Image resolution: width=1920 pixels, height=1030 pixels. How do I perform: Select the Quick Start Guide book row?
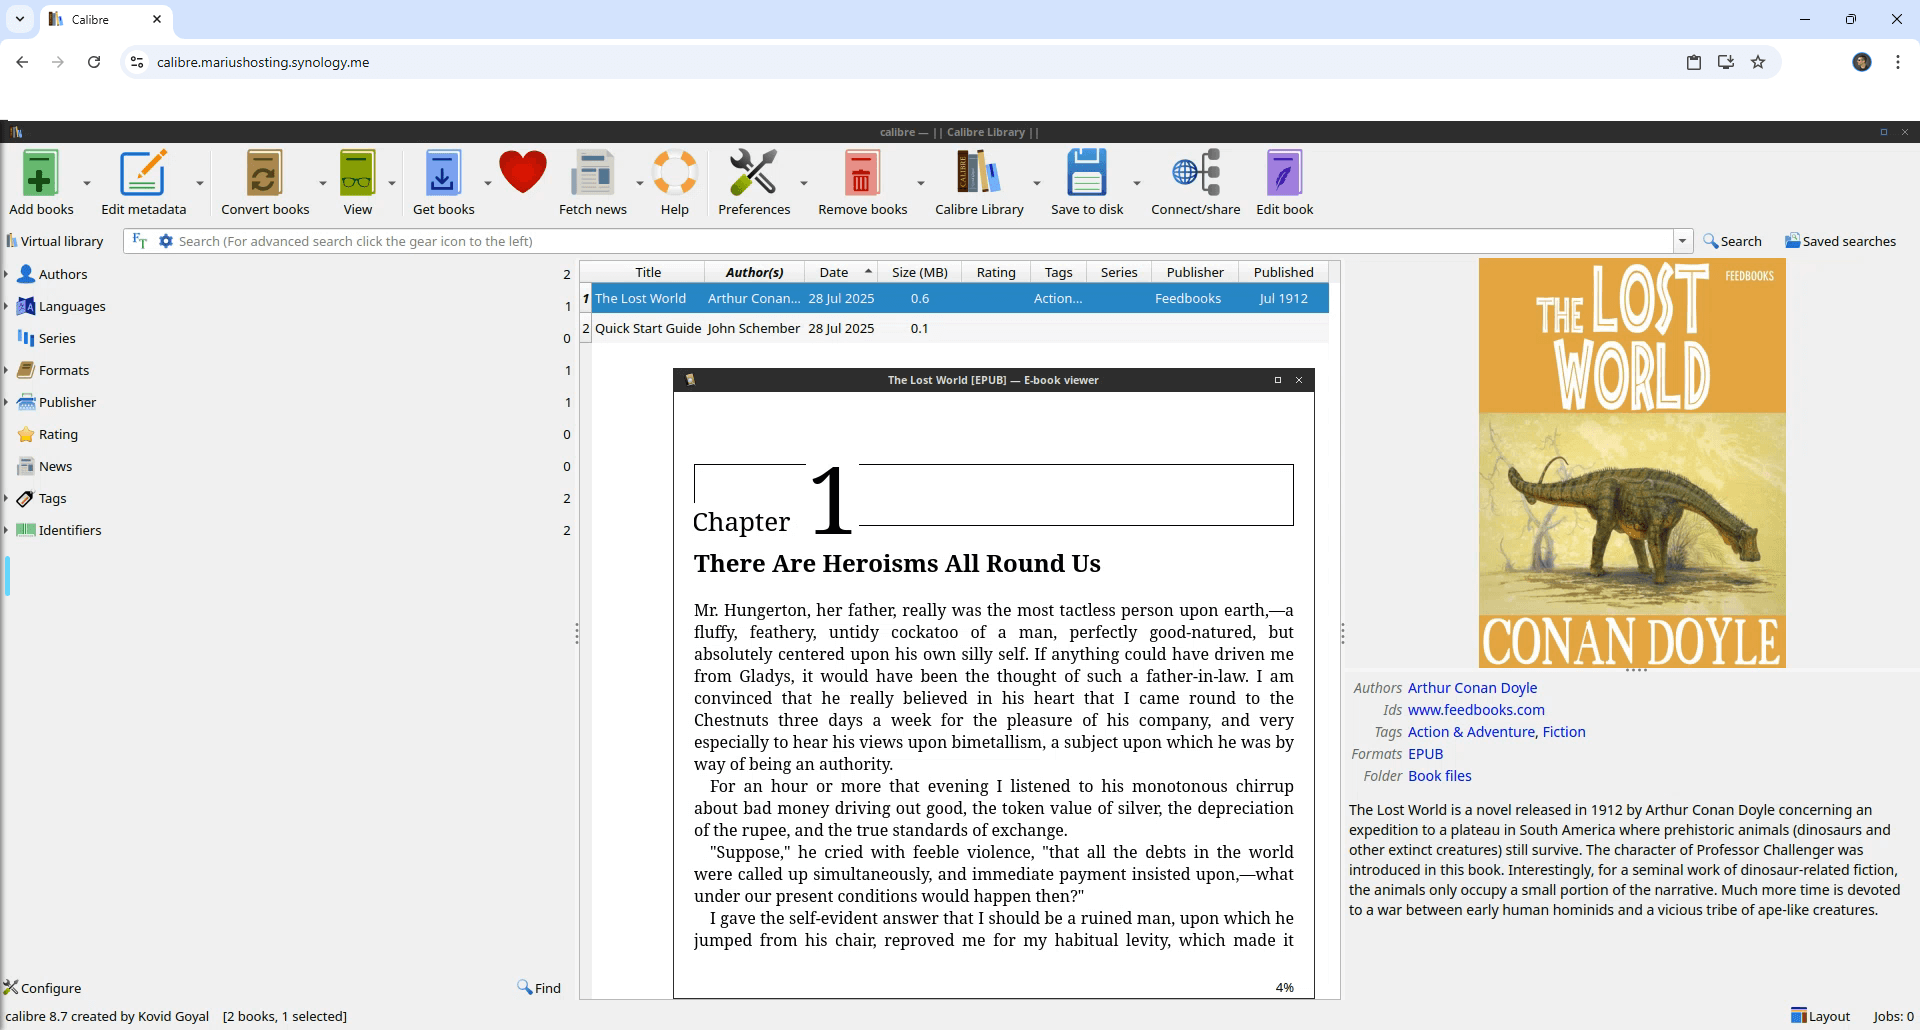point(955,328)
